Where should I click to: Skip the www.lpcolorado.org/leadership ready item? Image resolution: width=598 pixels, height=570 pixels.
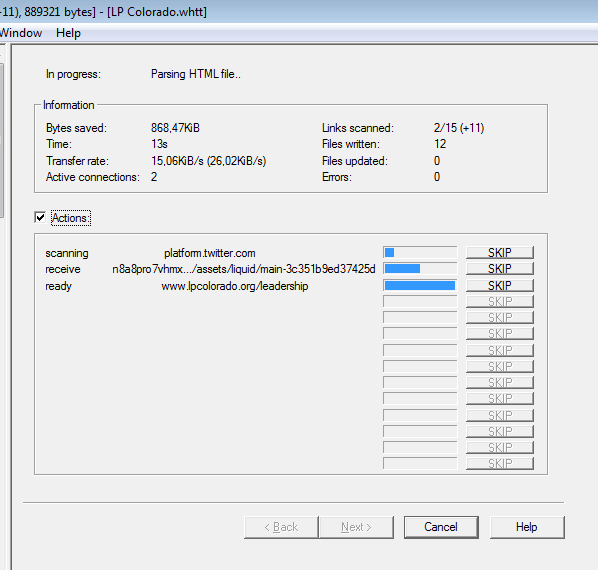[x=500, y=286]
